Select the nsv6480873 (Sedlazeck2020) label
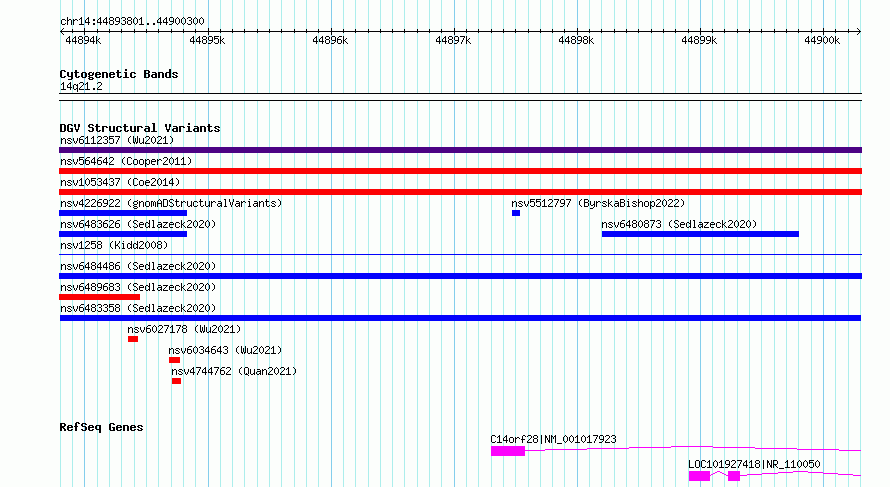890x487 pixels. point(679,224)
